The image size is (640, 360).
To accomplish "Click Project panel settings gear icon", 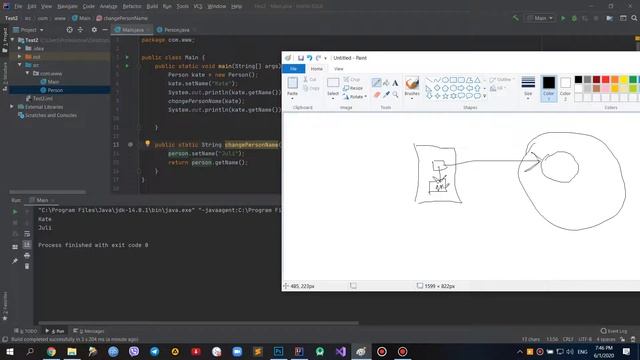I will pos(94,30).
